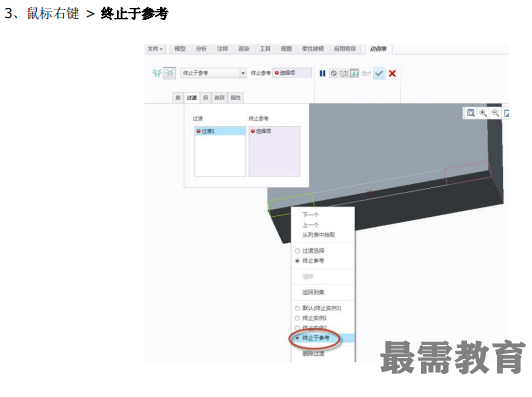Open the 段 panel tab
The height and width of the screenshot is (397, 532).
coord(206,98)
